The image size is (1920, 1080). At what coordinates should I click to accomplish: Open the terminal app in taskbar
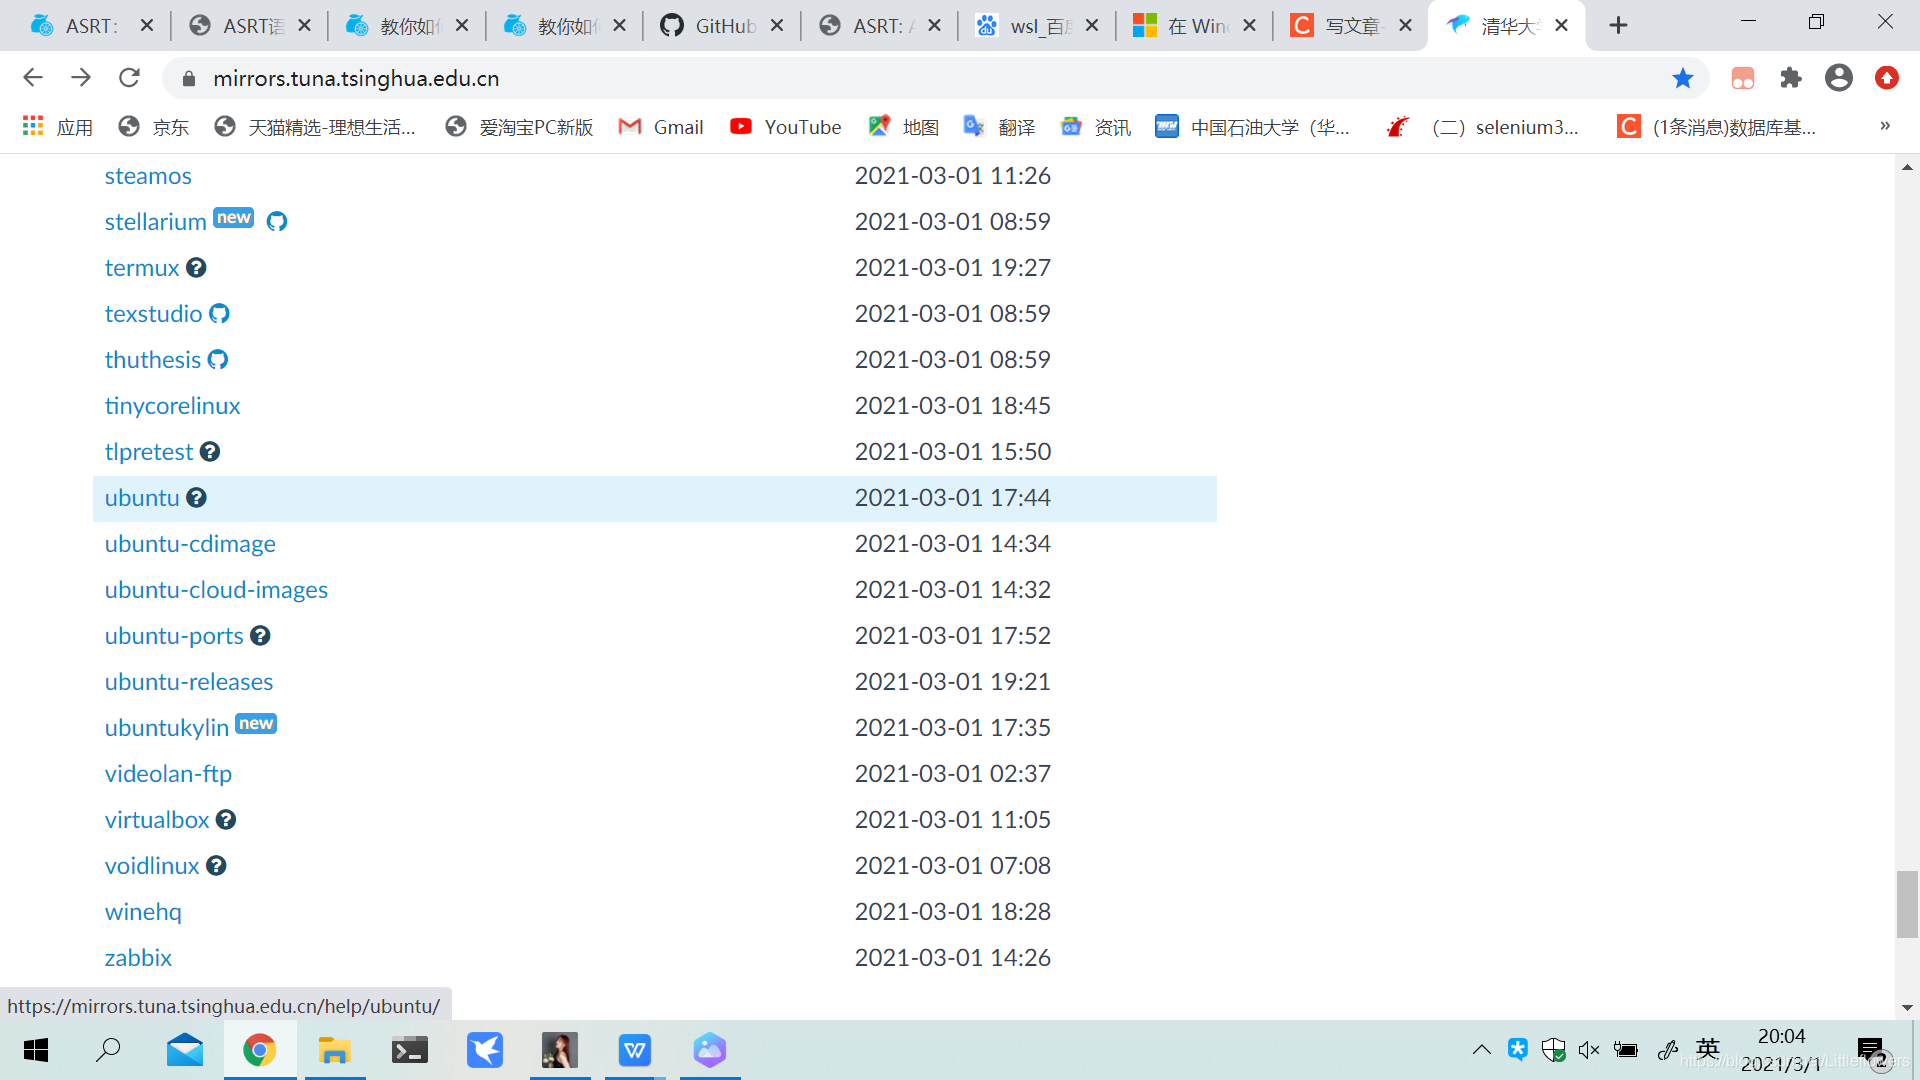(x=410, y=1050)
